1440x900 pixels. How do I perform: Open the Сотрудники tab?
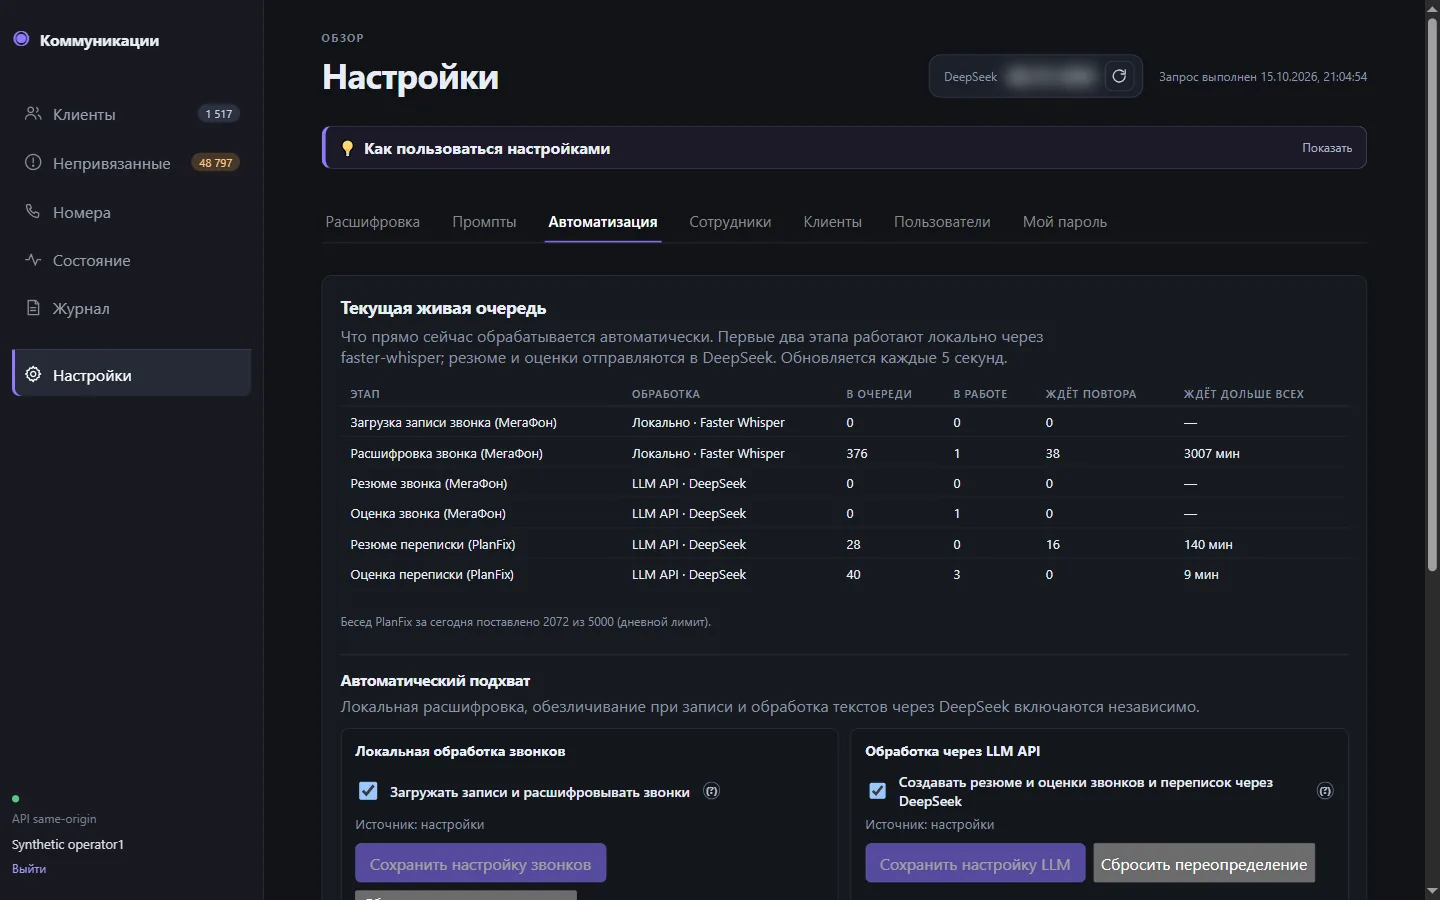point(730,222)
